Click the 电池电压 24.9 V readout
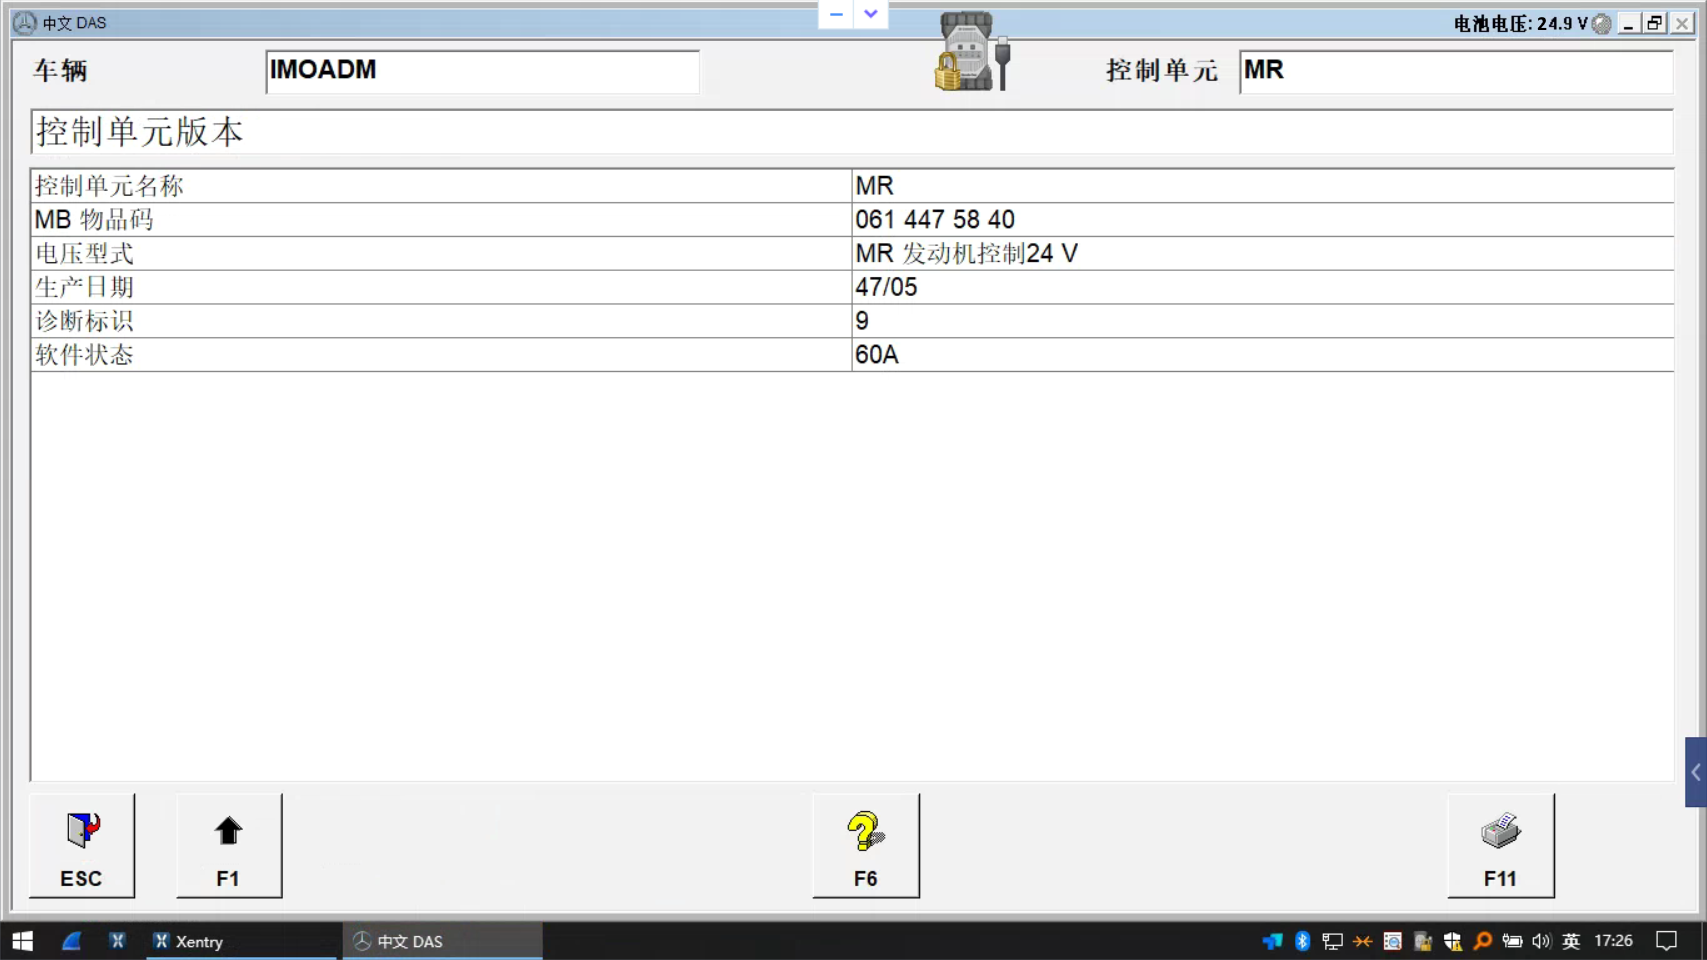The image size is (1707, 960). point(1520,23)
